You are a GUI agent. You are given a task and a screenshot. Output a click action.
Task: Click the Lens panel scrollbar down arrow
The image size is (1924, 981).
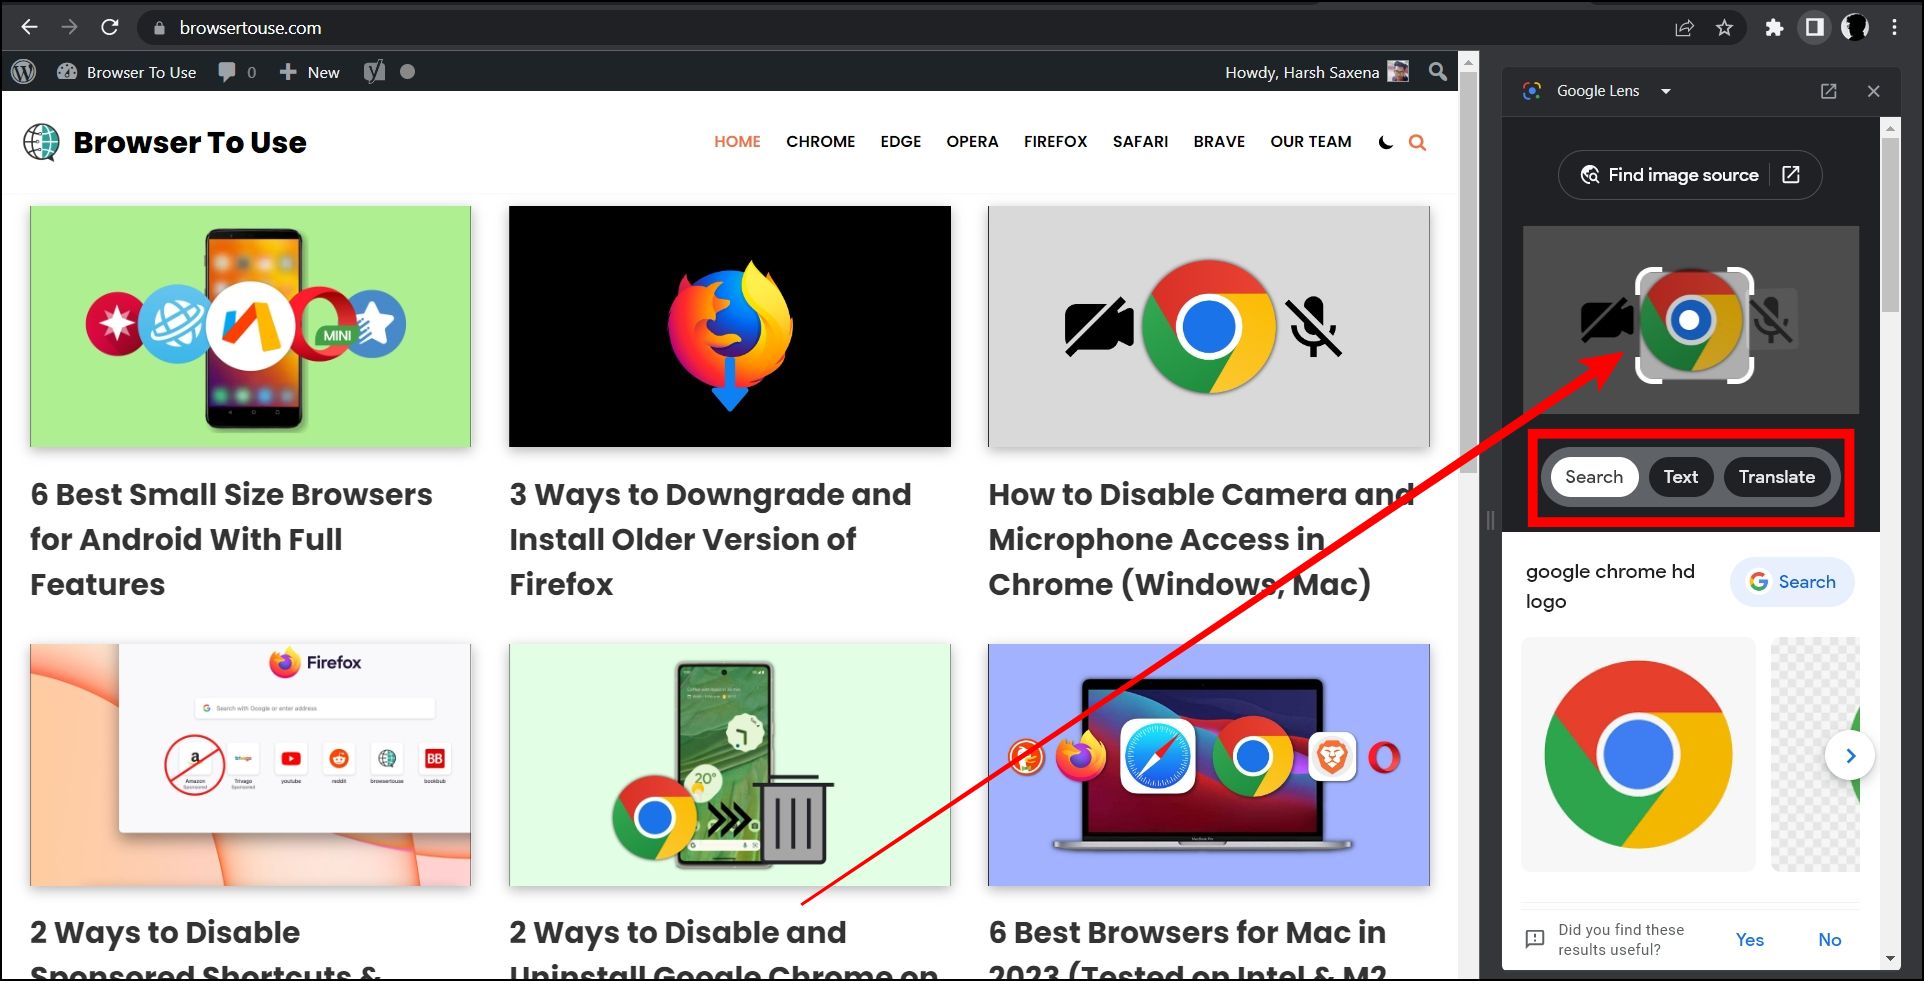(x=1890, y=958)
